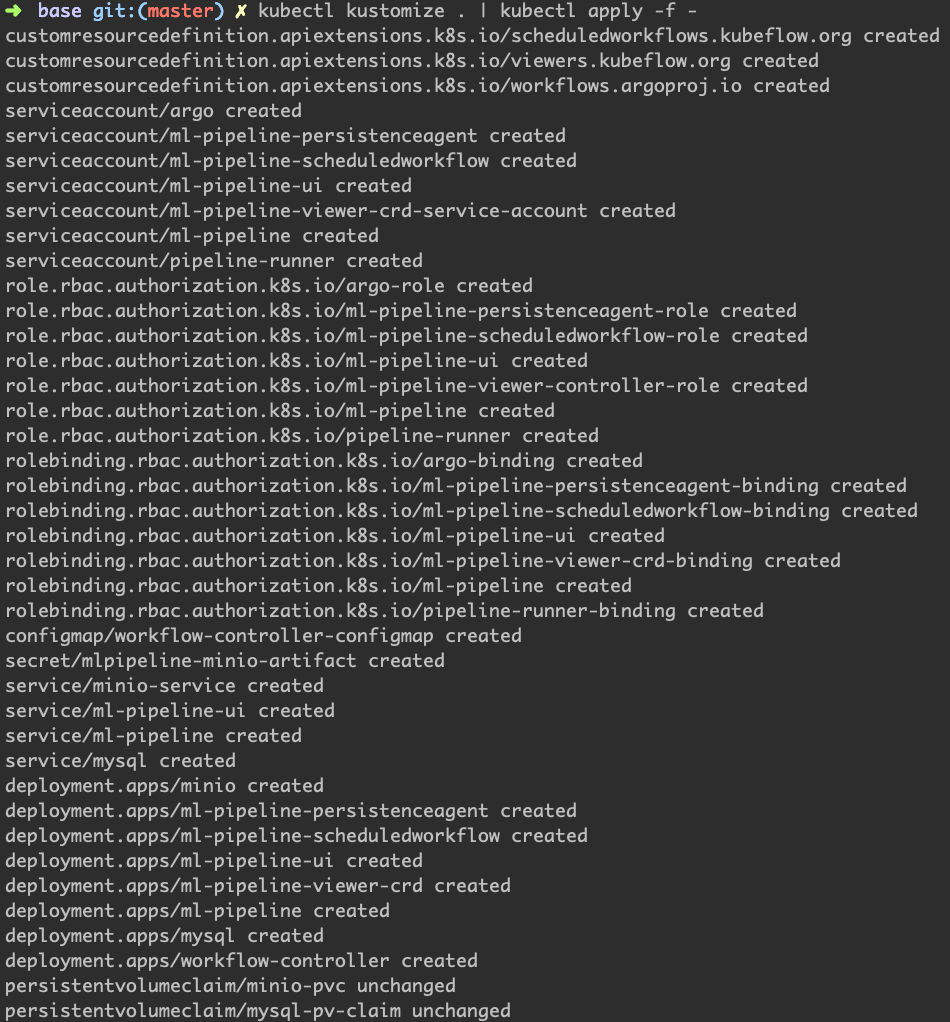Click the service/minio-service created line
Image resolution: width=950 pixels, height=1022 pixels.
(164, 686)
